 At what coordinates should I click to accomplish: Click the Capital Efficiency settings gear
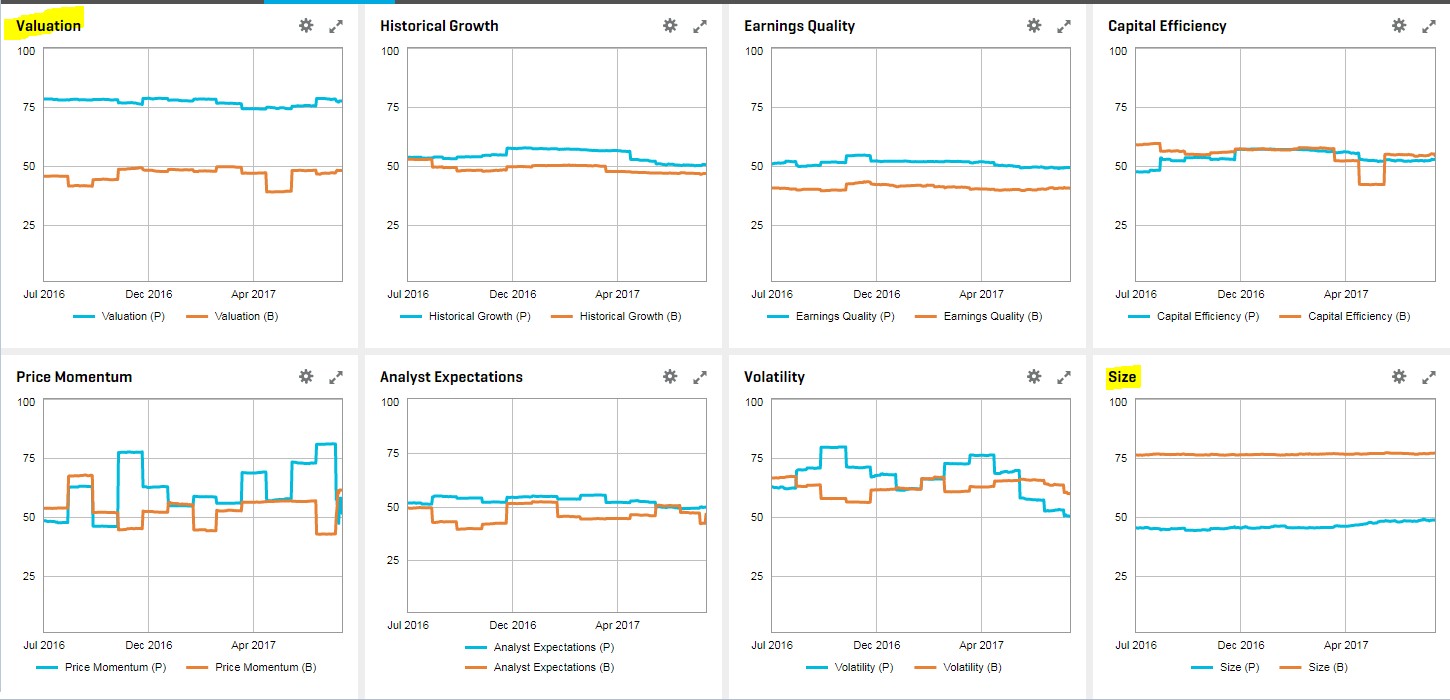point(1398,26)
